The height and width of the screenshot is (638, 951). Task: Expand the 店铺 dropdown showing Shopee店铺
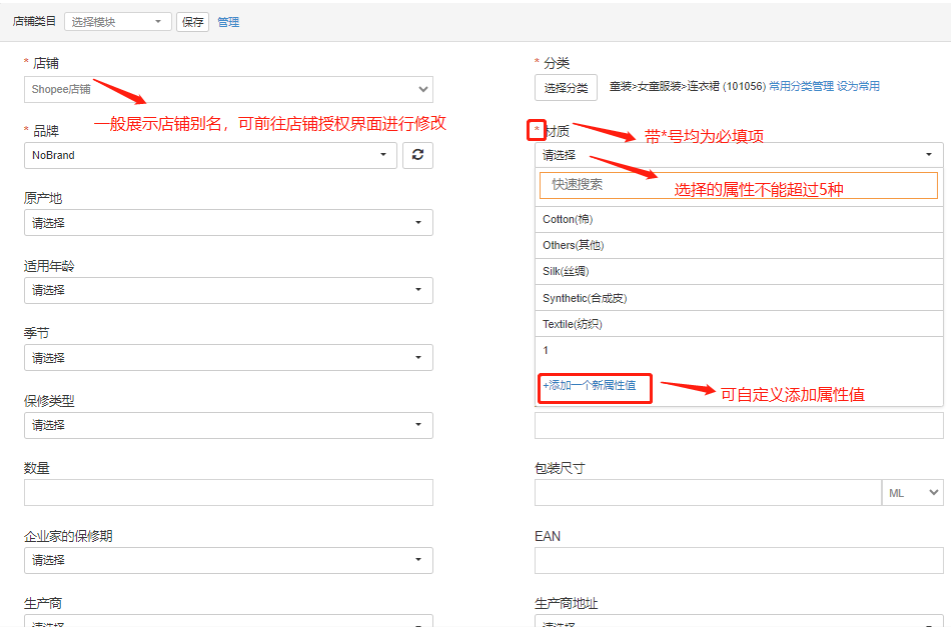tap(228, 89)
